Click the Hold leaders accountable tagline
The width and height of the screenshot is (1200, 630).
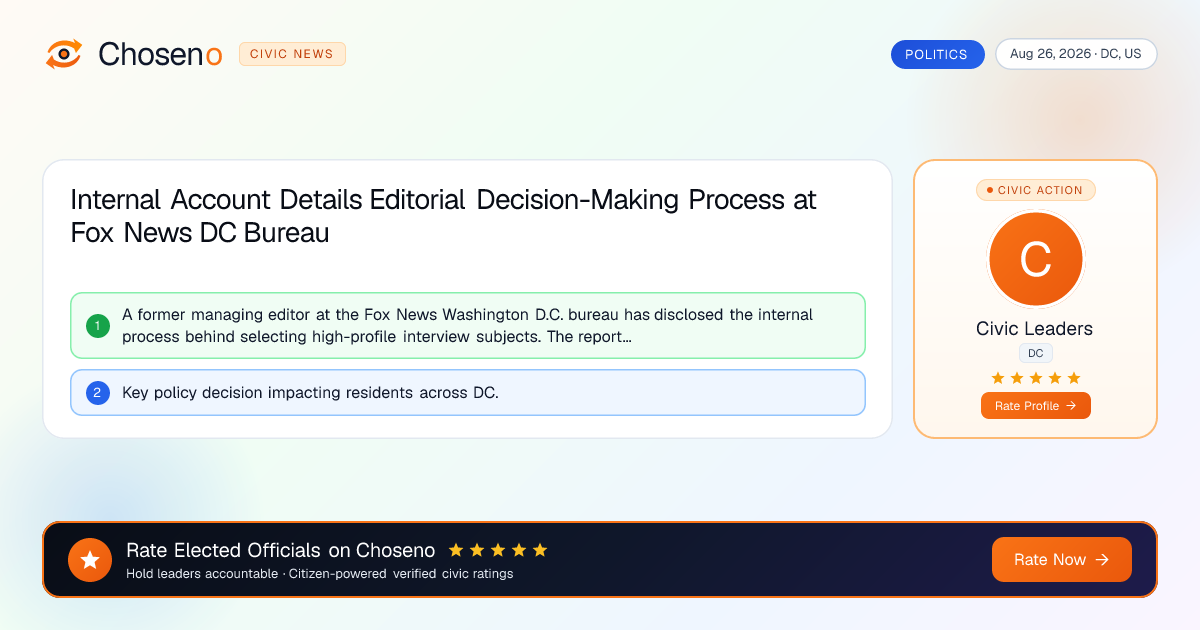[319, 574]
